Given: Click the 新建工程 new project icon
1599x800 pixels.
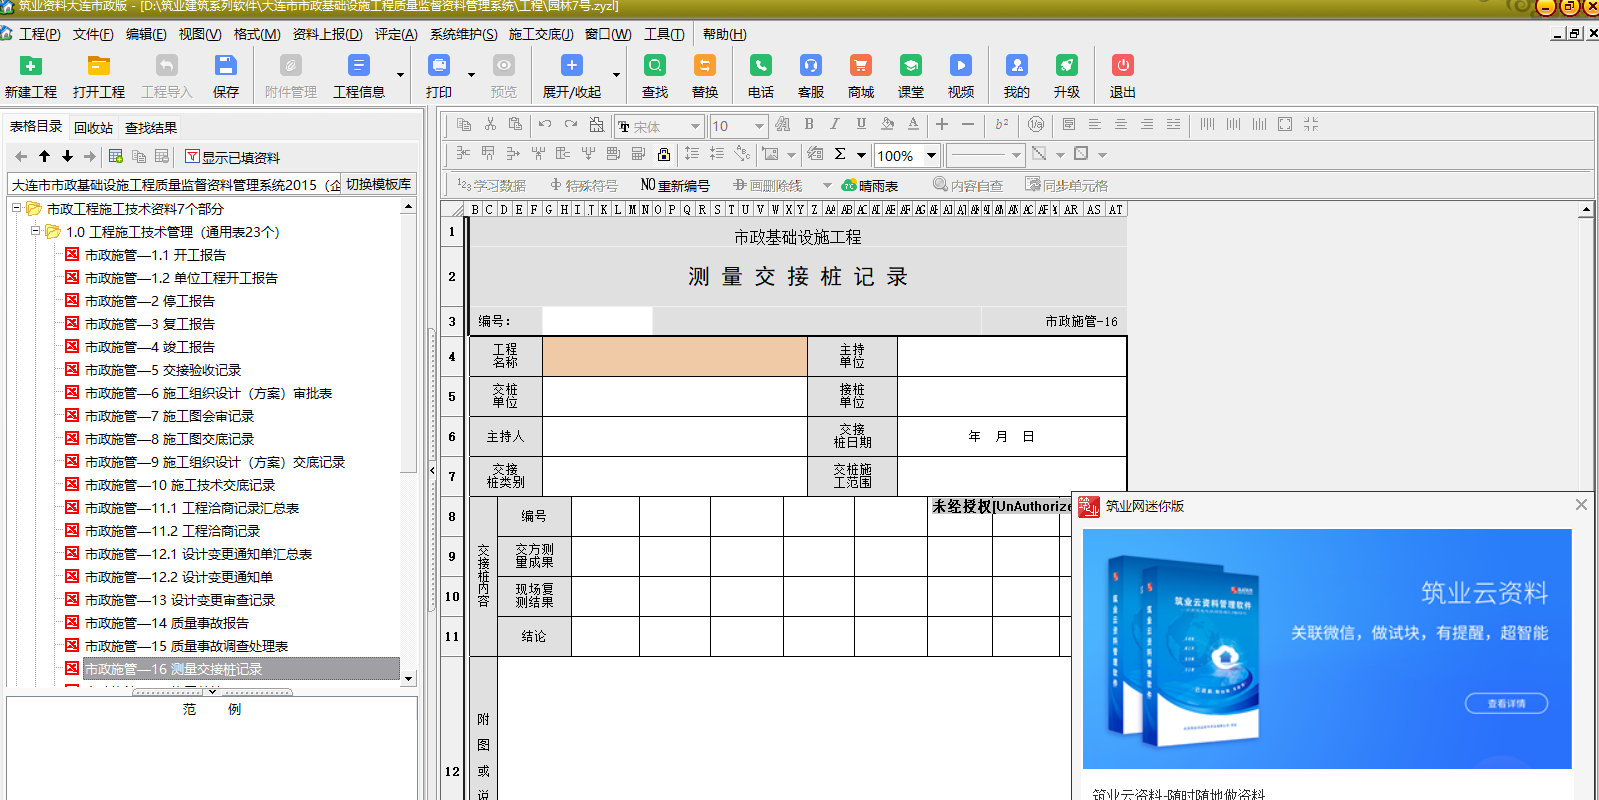Looking at the screenshot, I should coord(31,66).
